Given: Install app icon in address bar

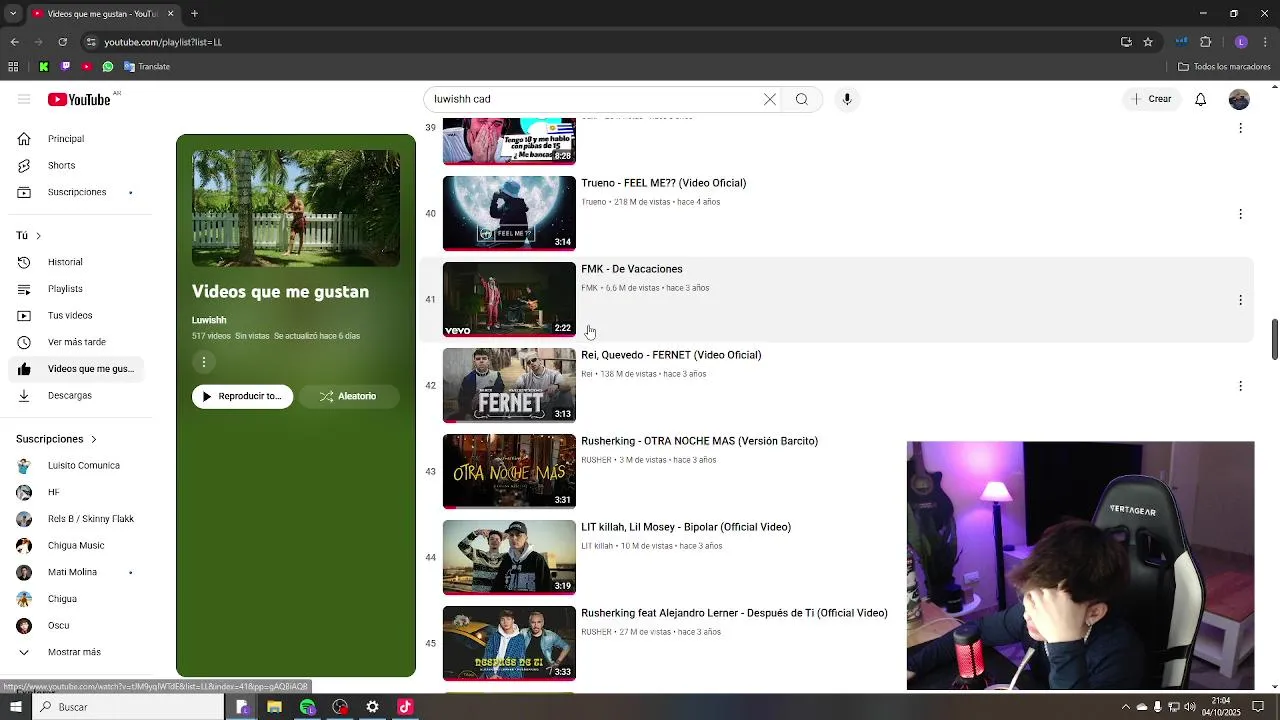Looking at the screenshot, I should click(1126, 42).
